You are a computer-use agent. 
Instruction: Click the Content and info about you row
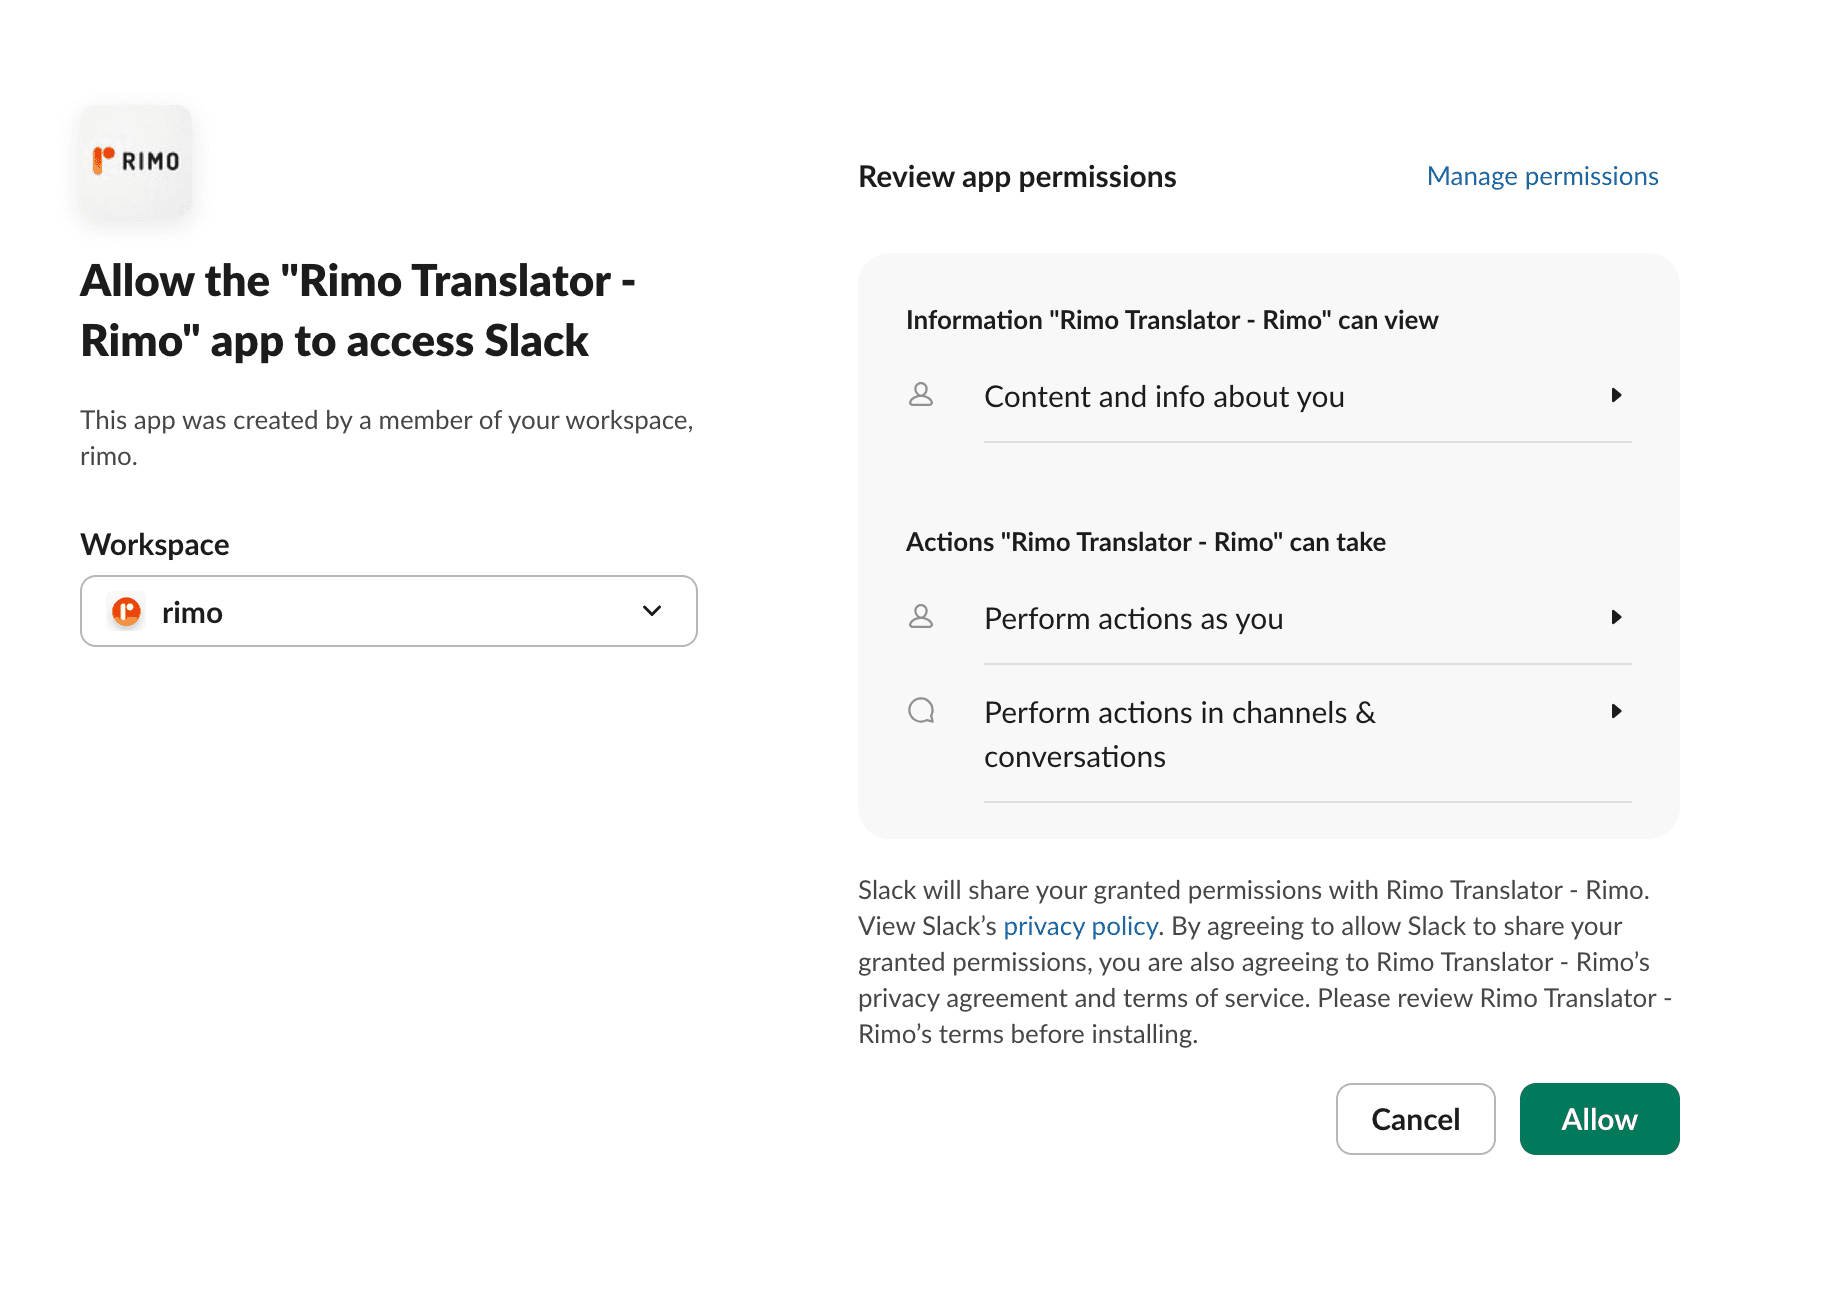pos(1163,396)
